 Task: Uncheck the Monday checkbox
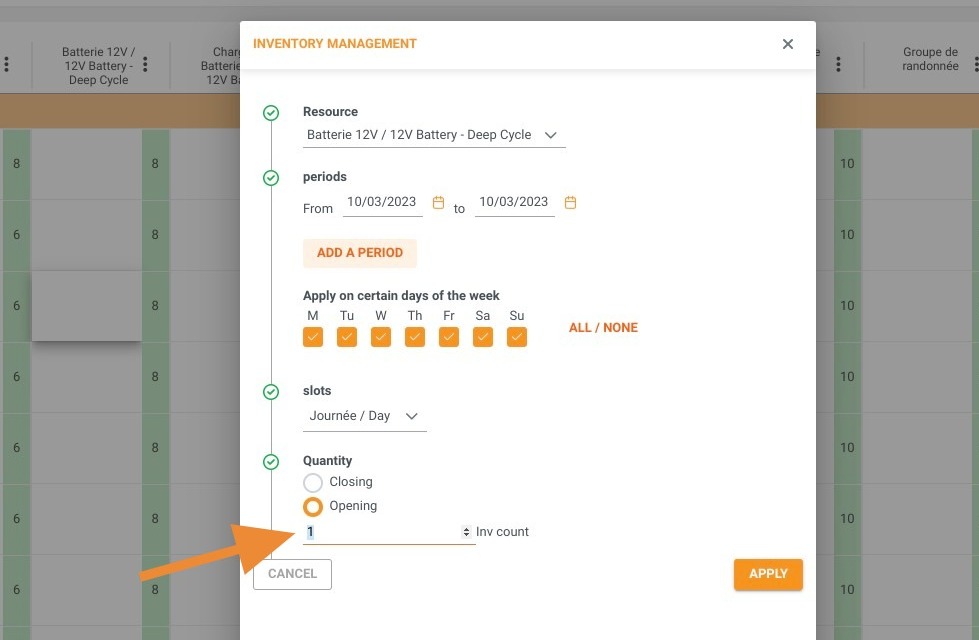click(313, 337)
